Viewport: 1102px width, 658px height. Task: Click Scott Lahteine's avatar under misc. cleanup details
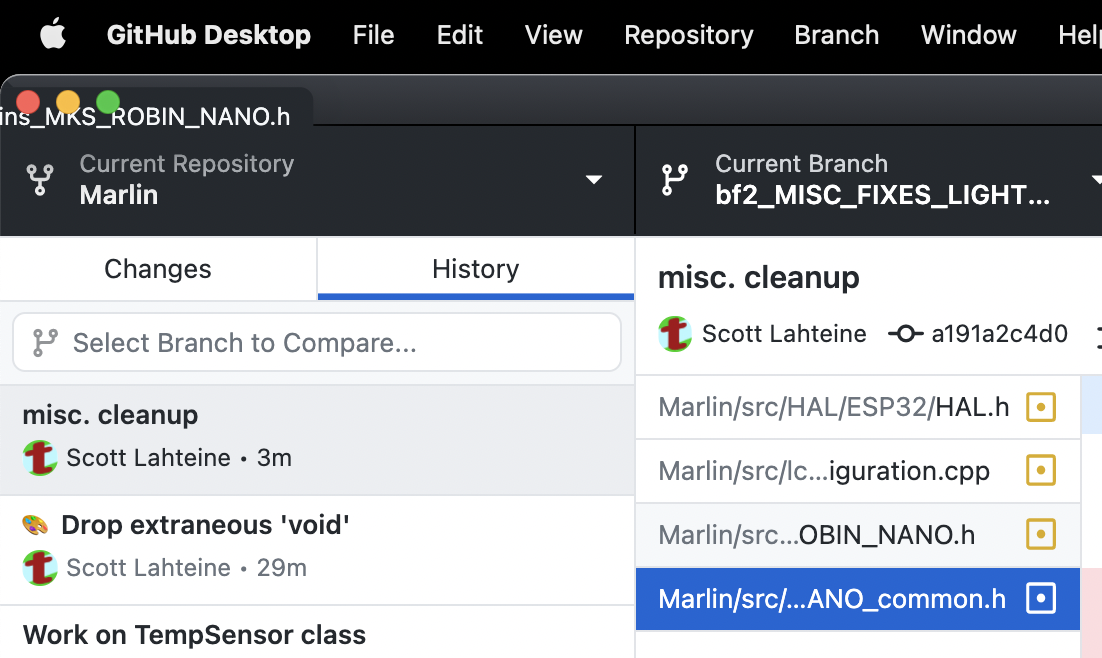coord(675,333)
